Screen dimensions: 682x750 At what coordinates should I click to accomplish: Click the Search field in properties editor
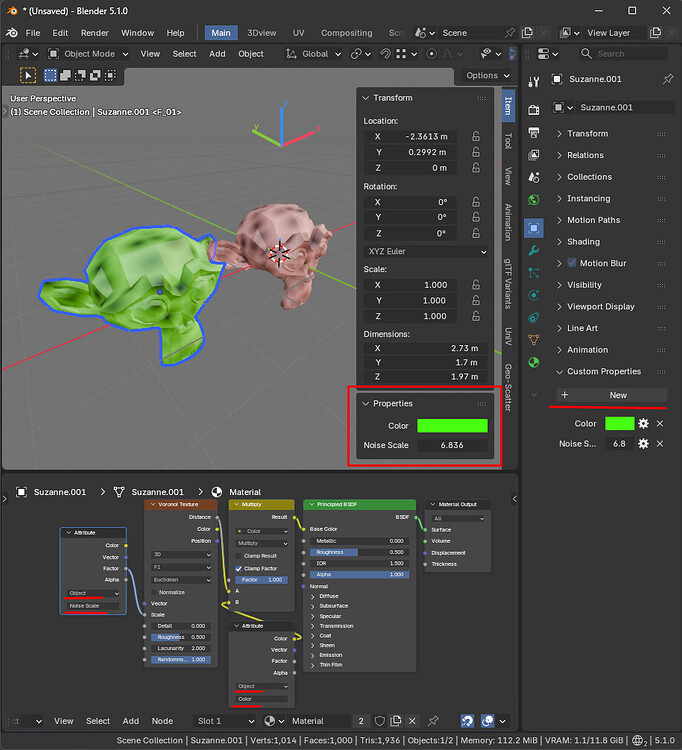tap(623, 54)
